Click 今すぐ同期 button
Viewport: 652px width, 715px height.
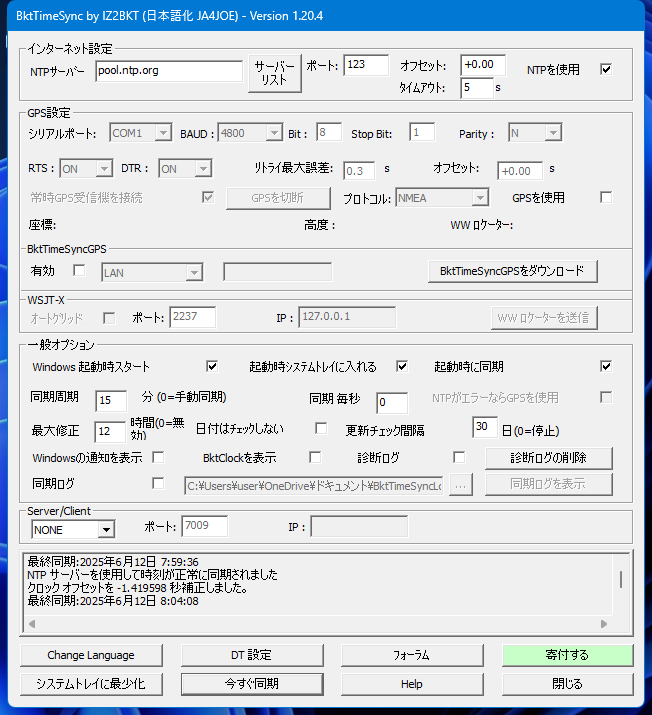pyautogui.click(x=252, y=684)
